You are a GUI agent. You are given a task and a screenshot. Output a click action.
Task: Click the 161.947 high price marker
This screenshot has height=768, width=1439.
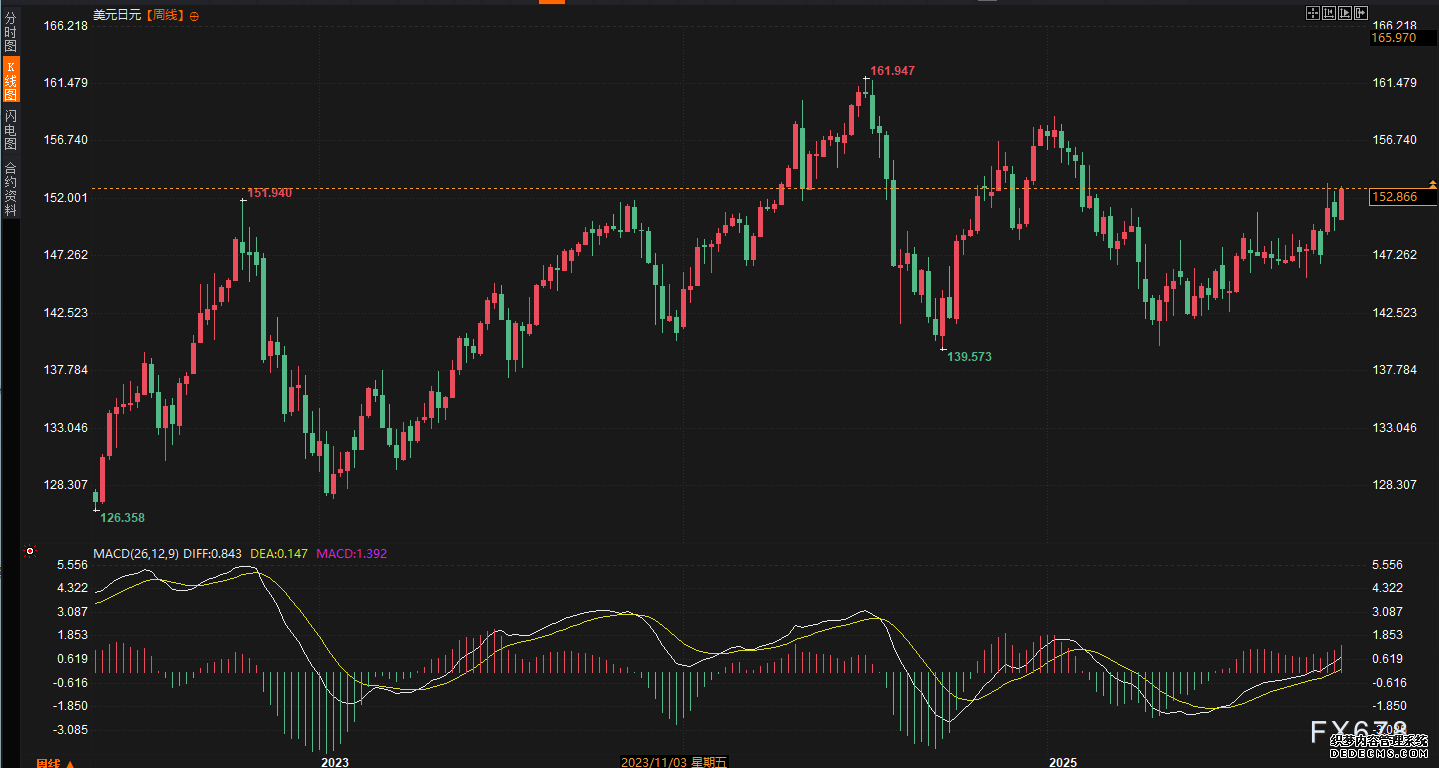(x=892, y=71)
